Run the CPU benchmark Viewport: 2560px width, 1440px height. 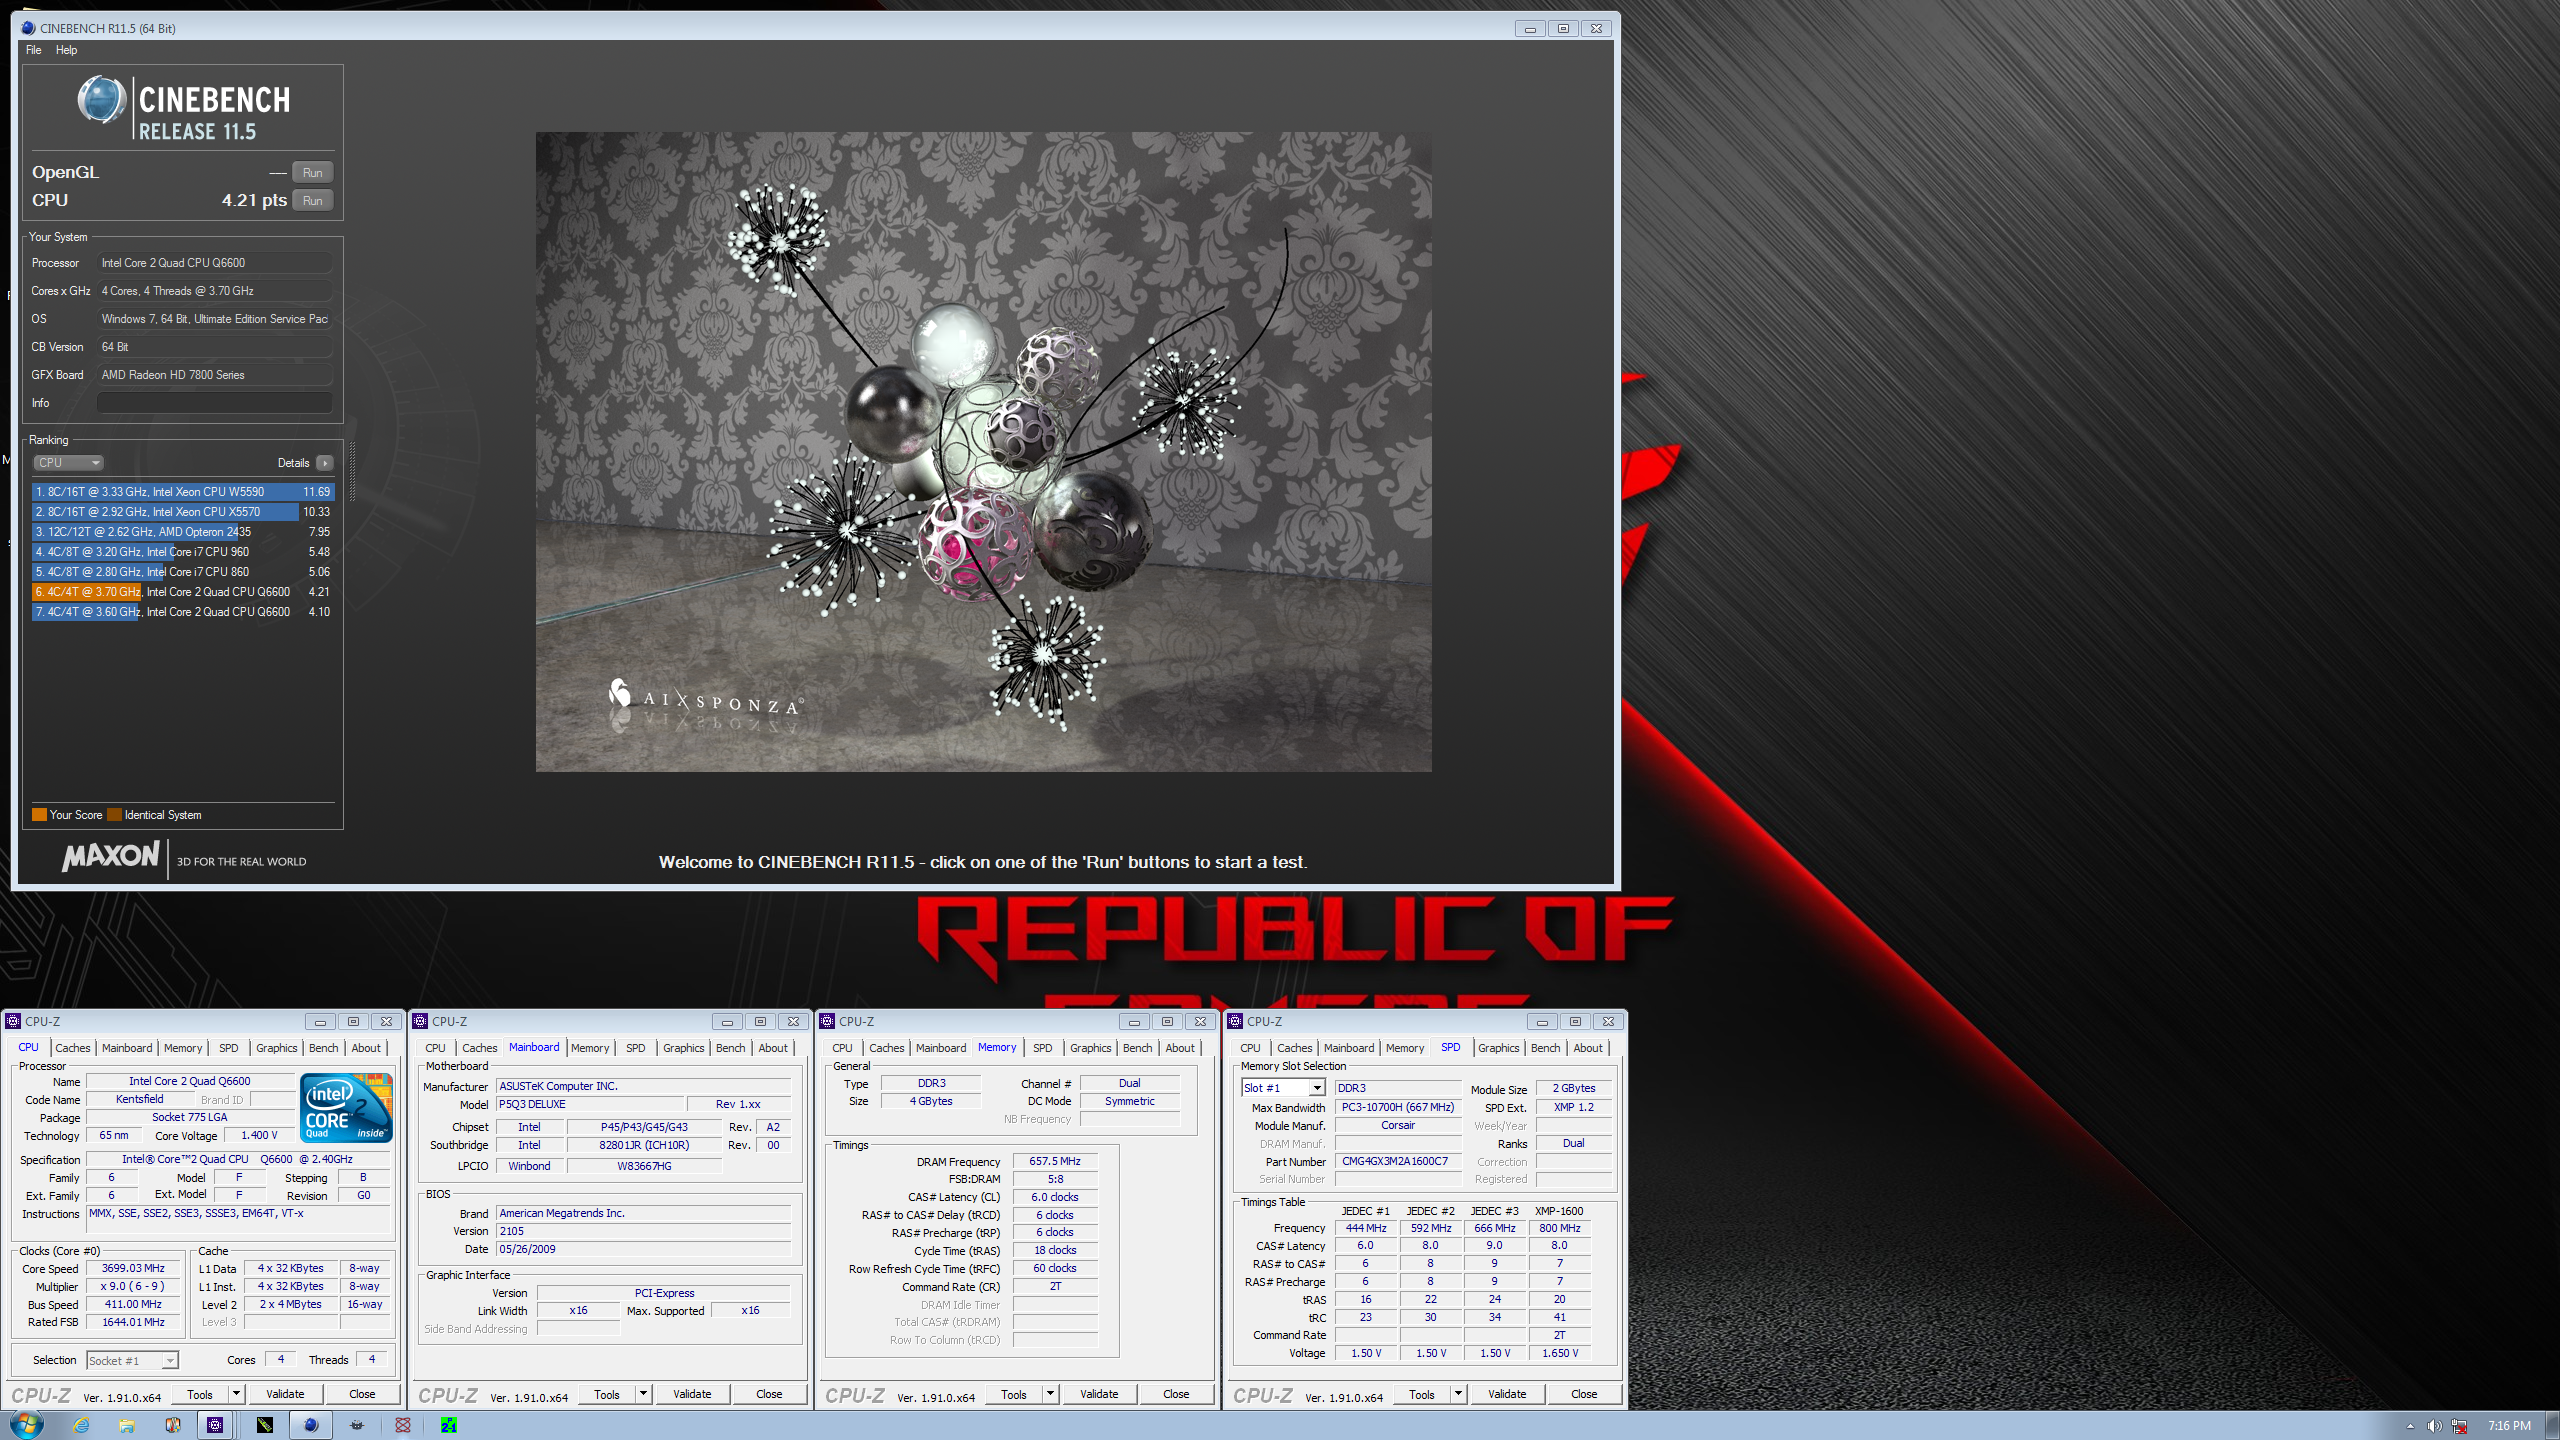[313, 201]
